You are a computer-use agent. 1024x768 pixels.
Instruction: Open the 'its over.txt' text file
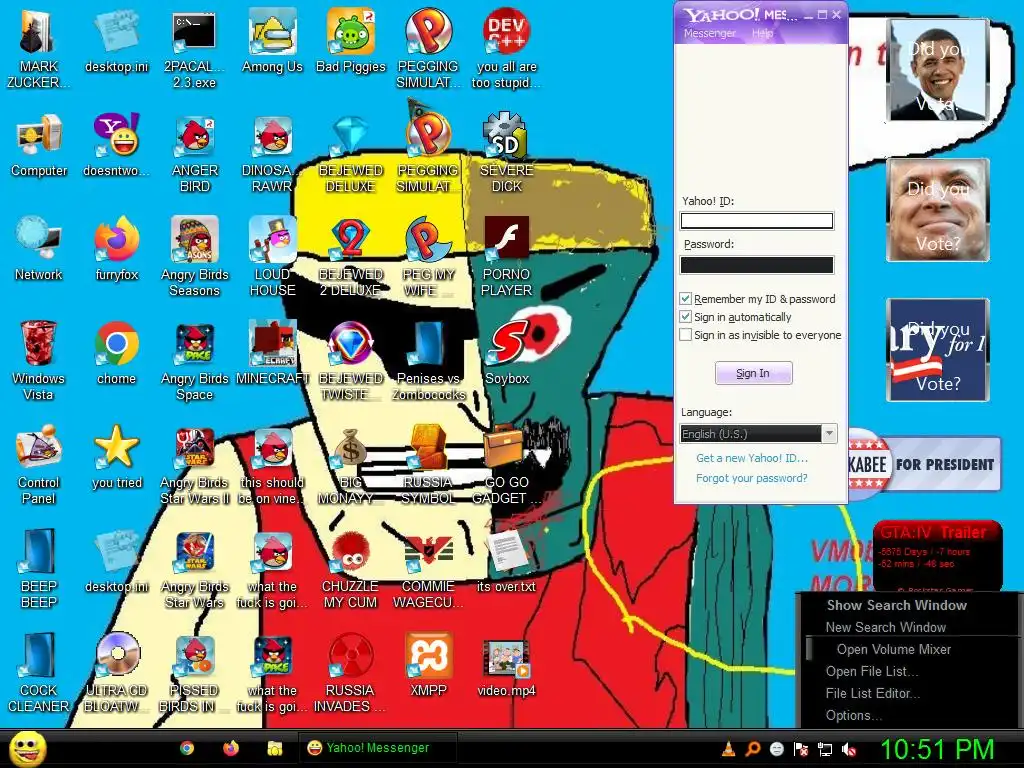tap(506, 562)
